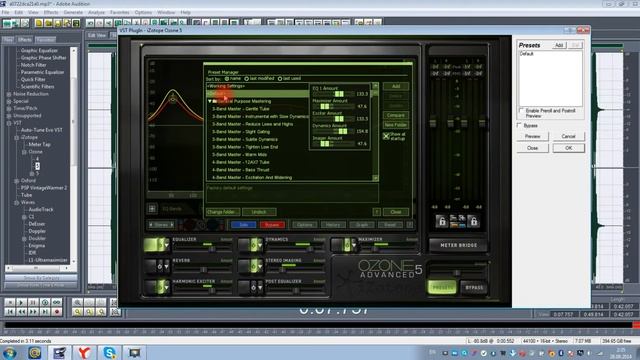
Task: Open the Analyze menu
Action: [96, 13]
